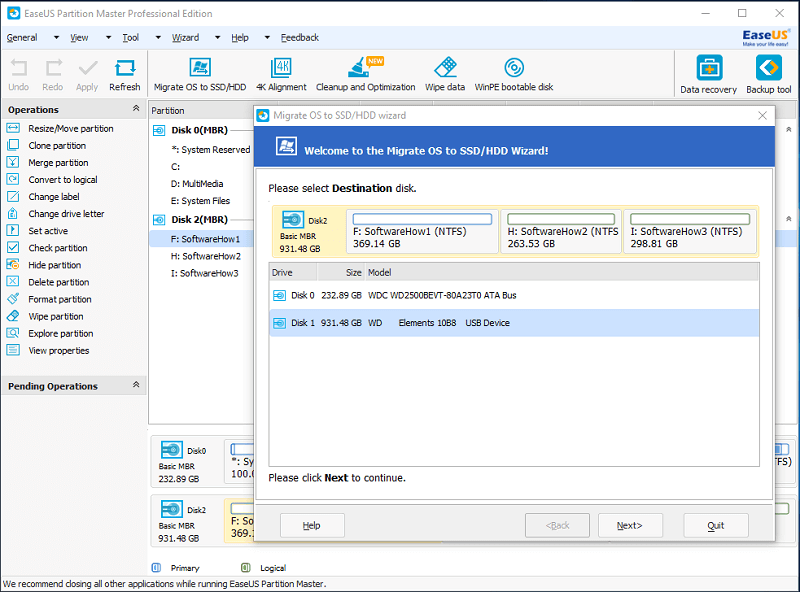Click the Redo toolbar icon
Viewport: 800px width, 592px height.
pyautogui.click(x=53, y=75)
